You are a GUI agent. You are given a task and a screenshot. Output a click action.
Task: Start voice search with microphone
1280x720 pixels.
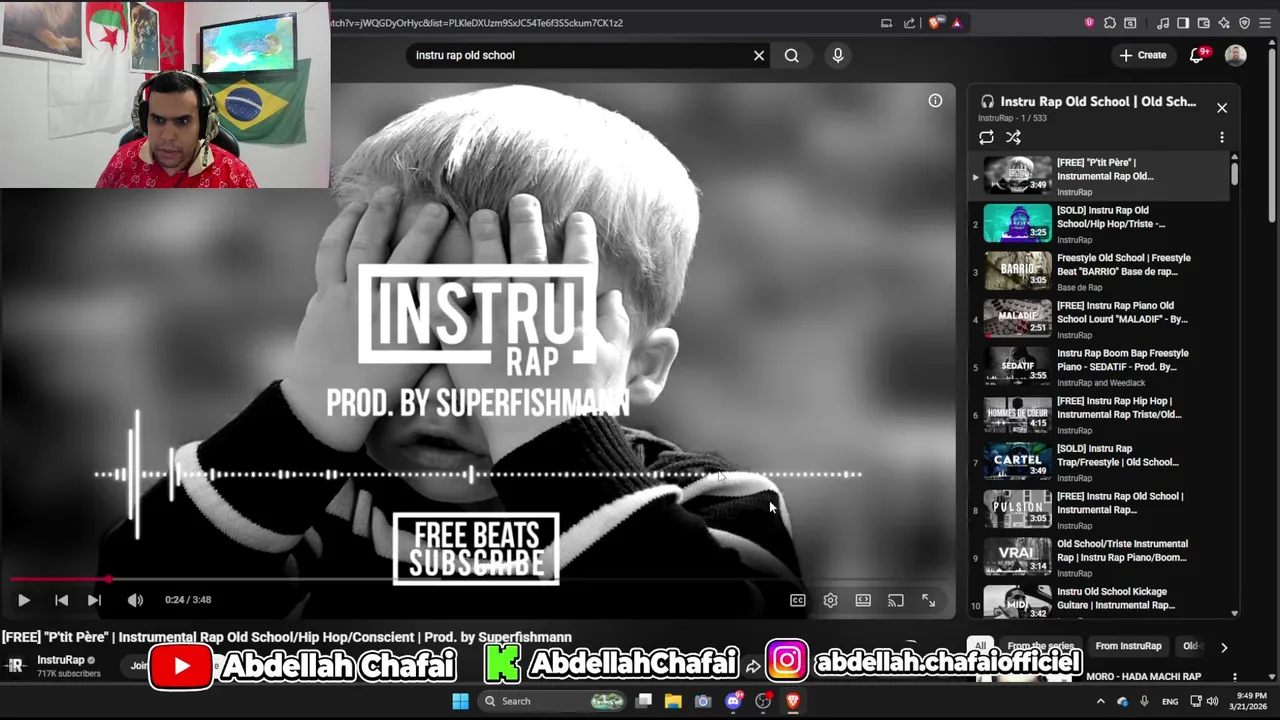[x=838, y=55]
